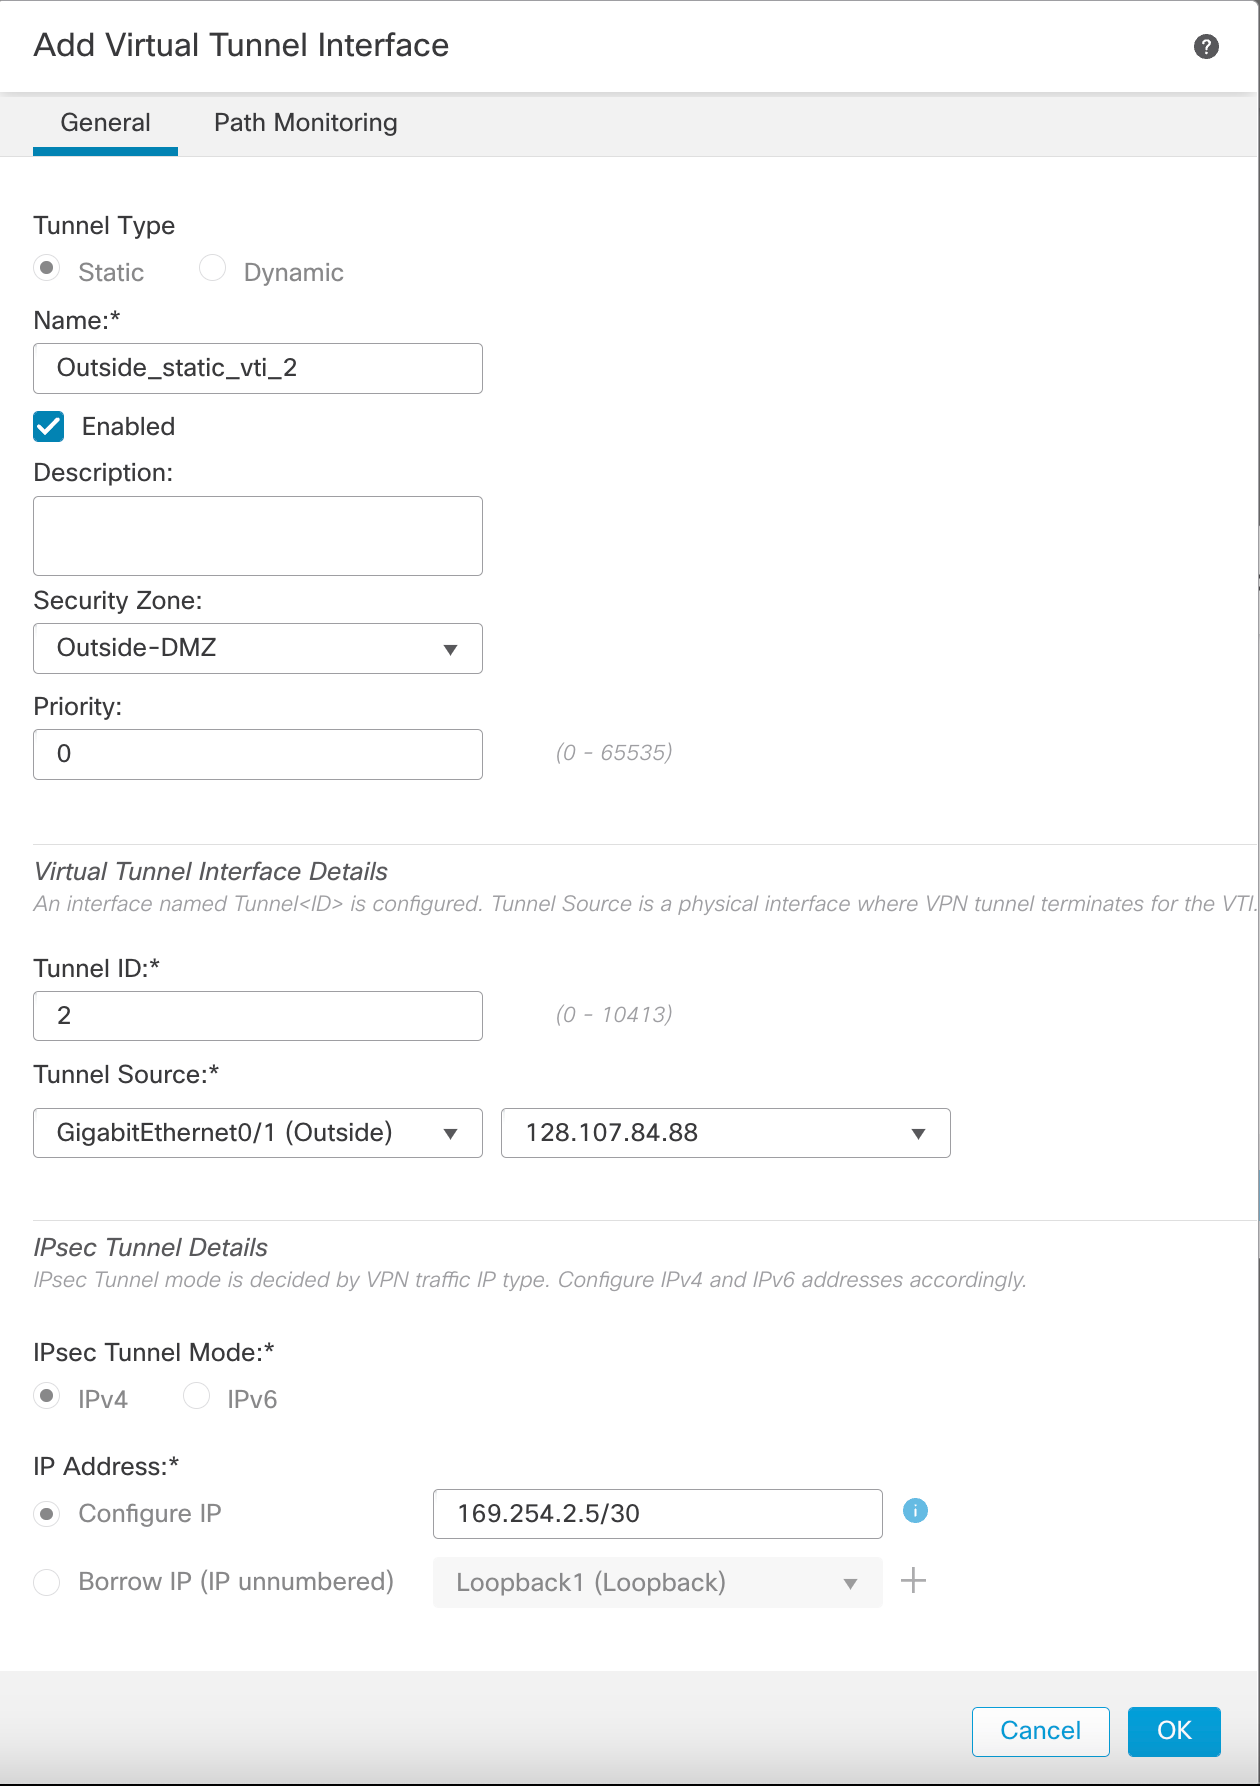The height and width of the screenshot is (1786, 1260).
Task: Click the IP address info icon
Action: pos(915,1511)
